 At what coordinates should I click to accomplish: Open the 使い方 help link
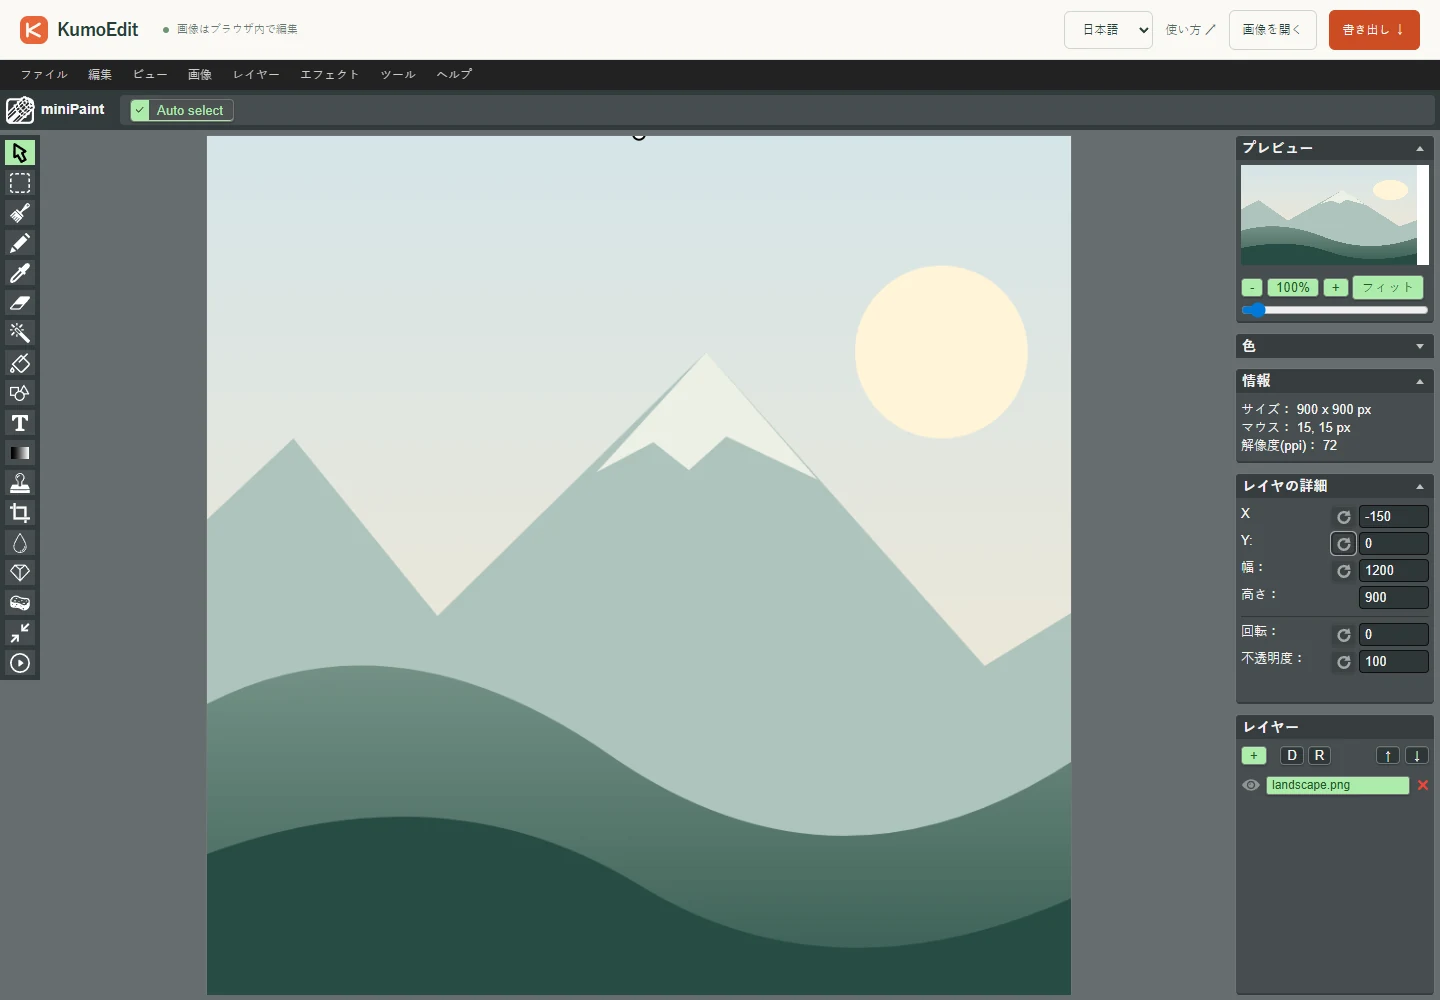point(1190,30)
